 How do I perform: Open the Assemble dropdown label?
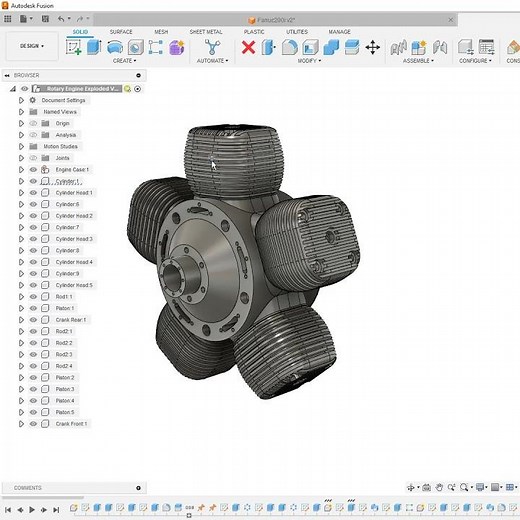[418, 61]
